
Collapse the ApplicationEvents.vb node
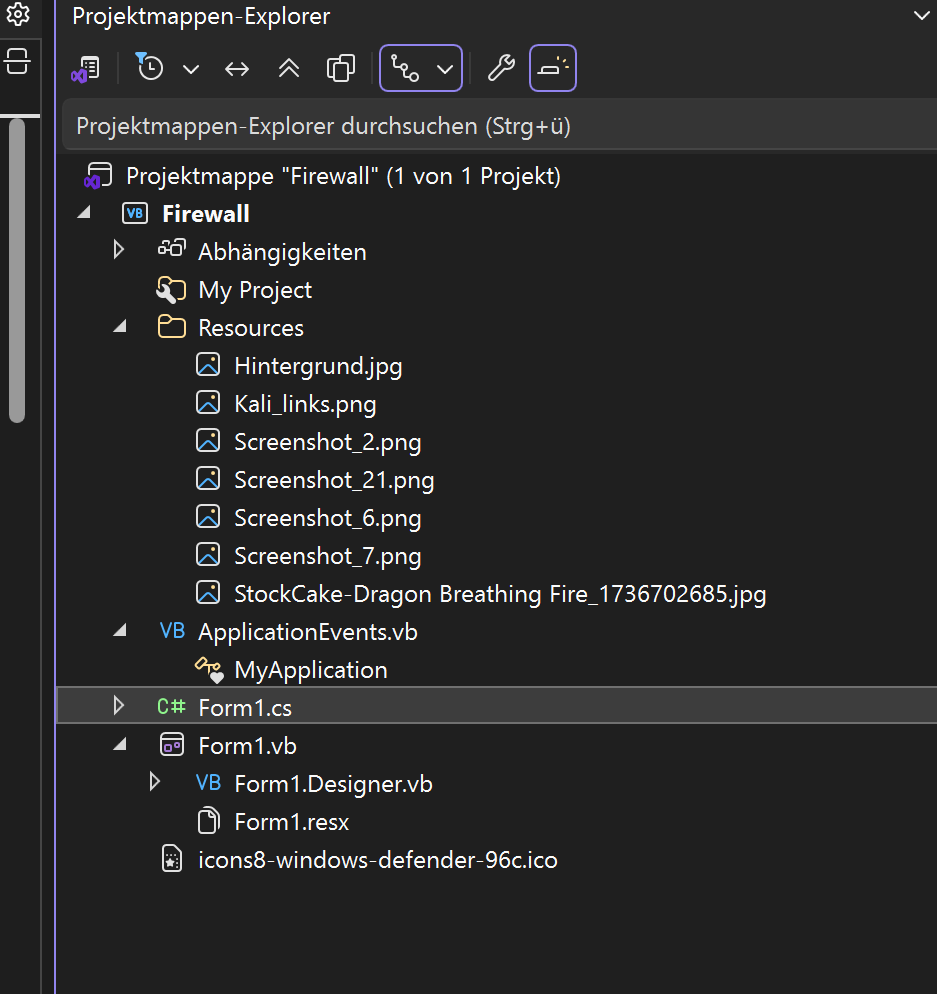(x=120, y=631)
